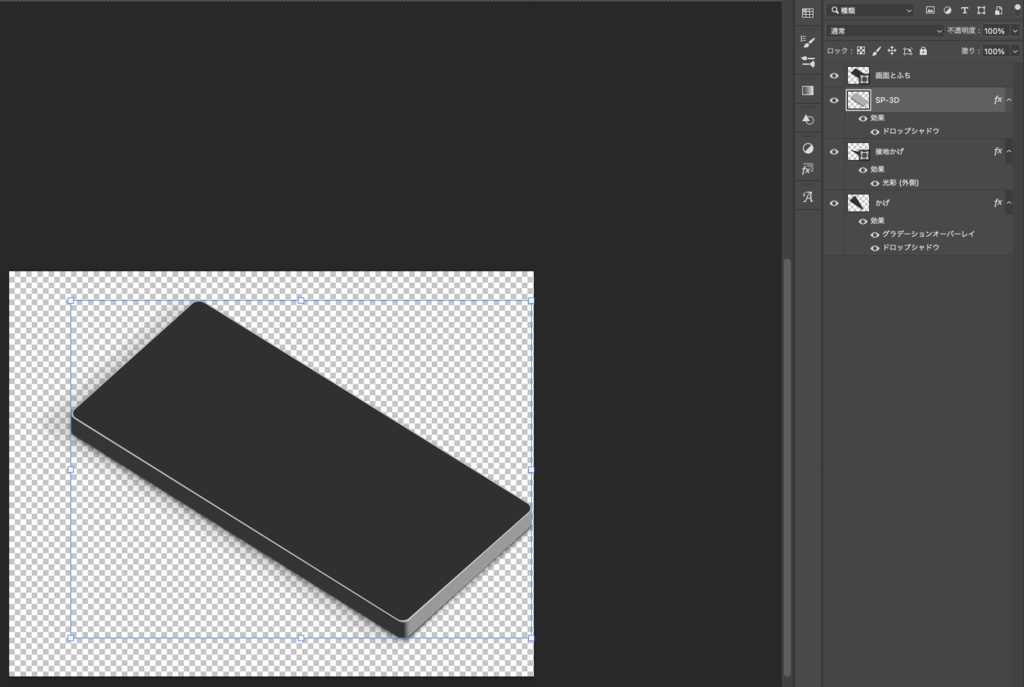The width and height of the screenshot is (1024, 687).
Task: Collapse 接地かげ layer effects chevron
Action: (1009, 152)
